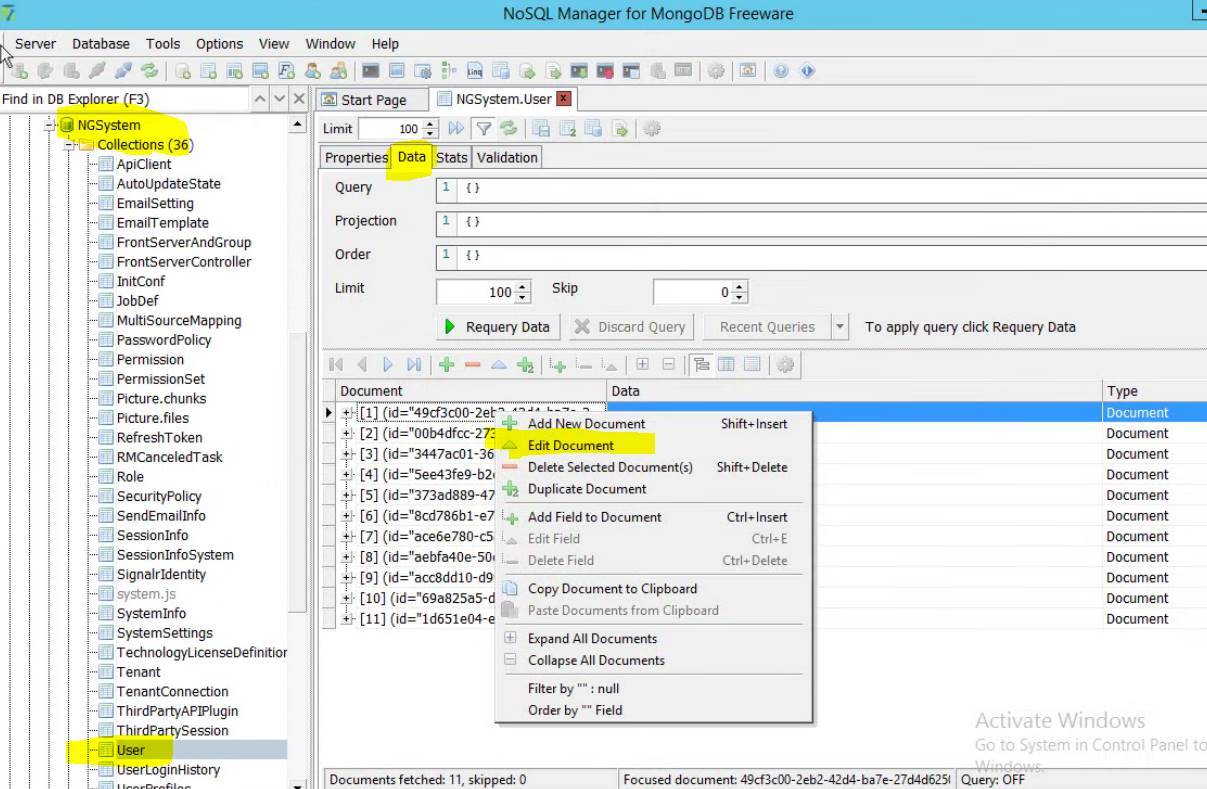This screenshot has width=1207, height=789.
Task: Collapse the NGSystem database node
Action: (x=48, y=125)
